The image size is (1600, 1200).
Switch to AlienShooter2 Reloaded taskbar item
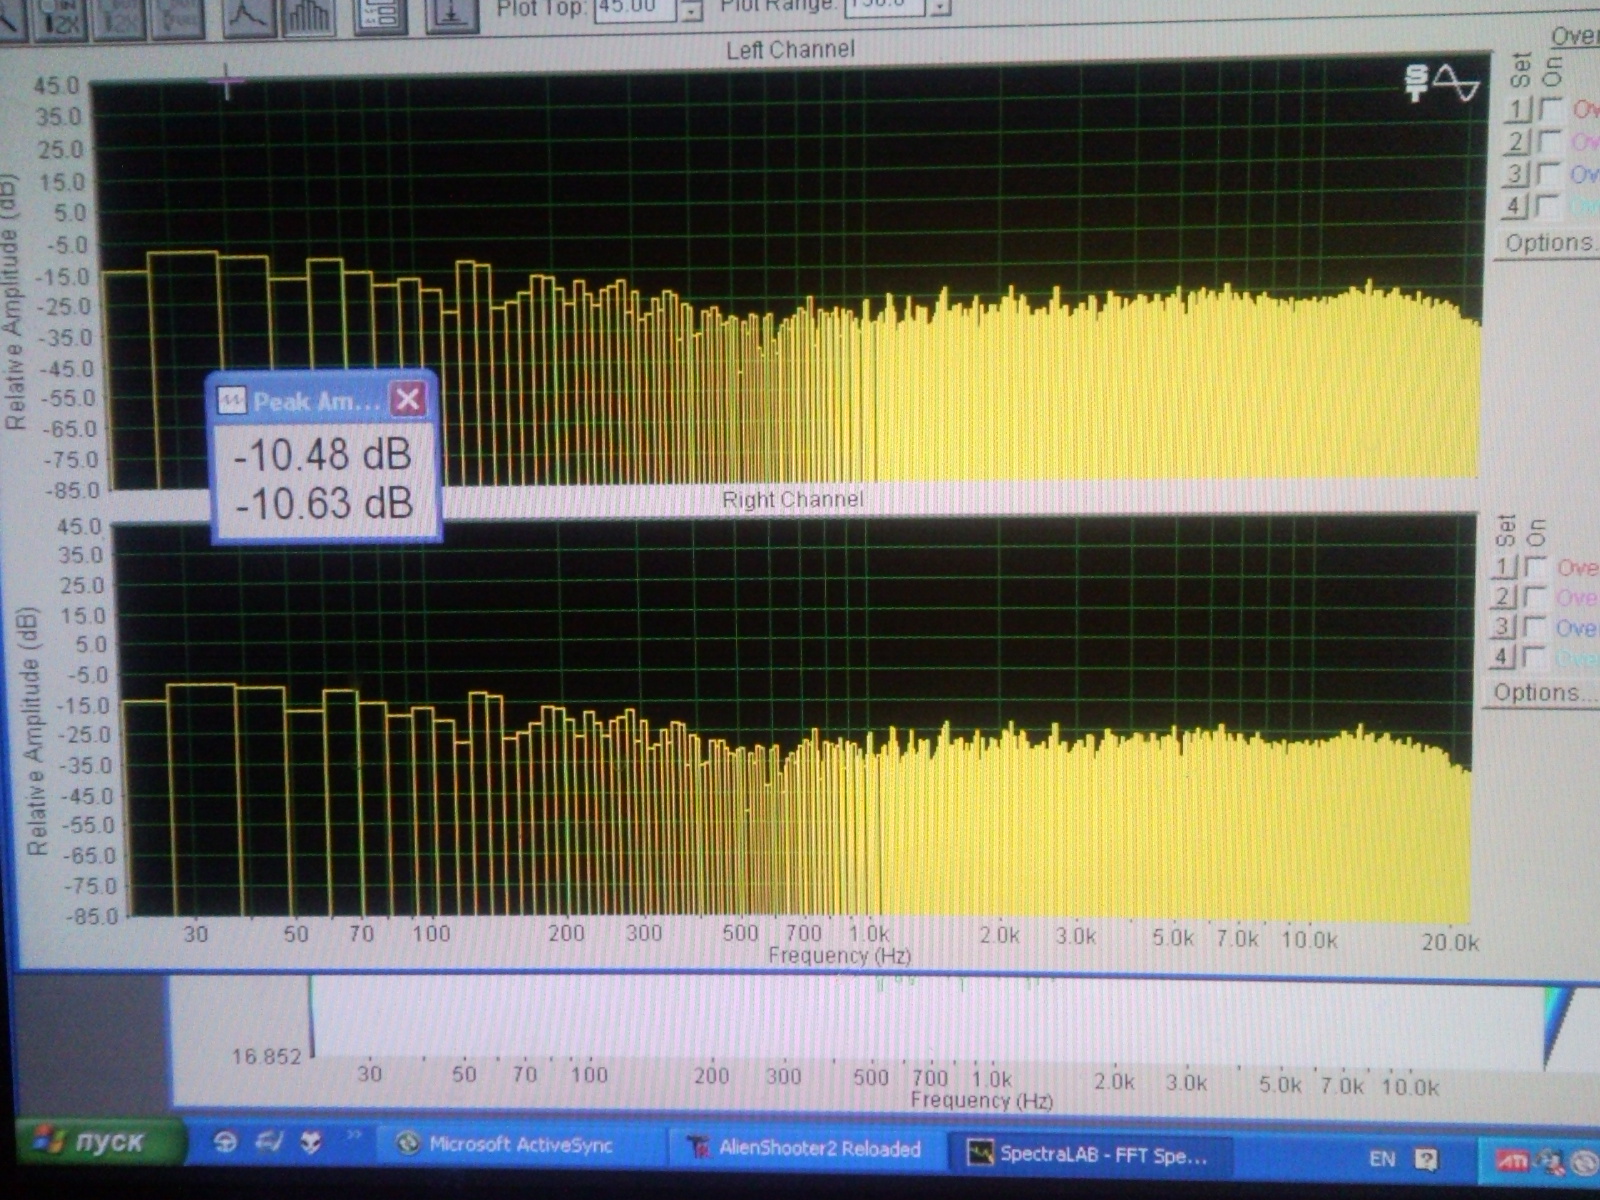pyautogui.click(x=805, y=1149)
